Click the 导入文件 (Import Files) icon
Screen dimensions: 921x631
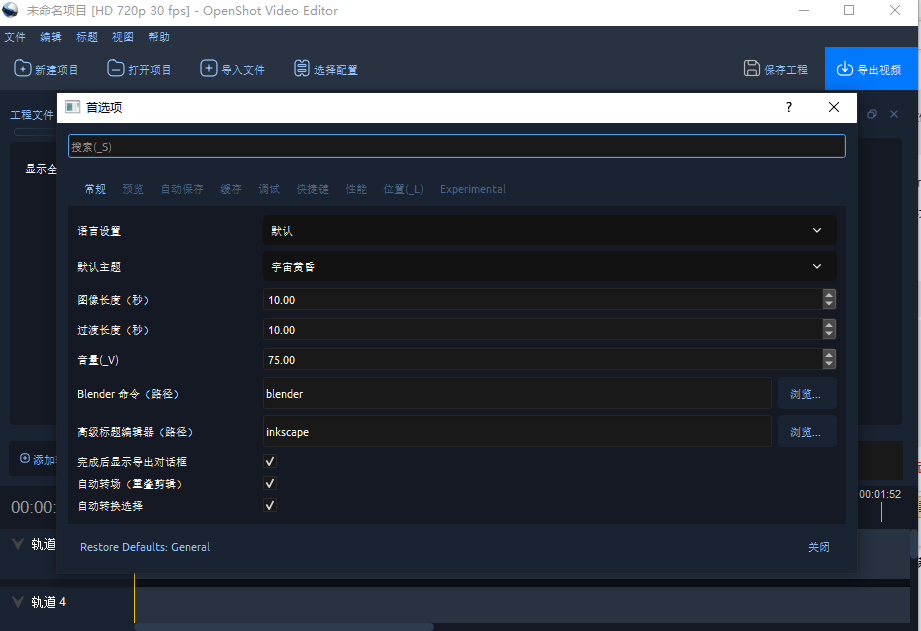tap(208, 68)
